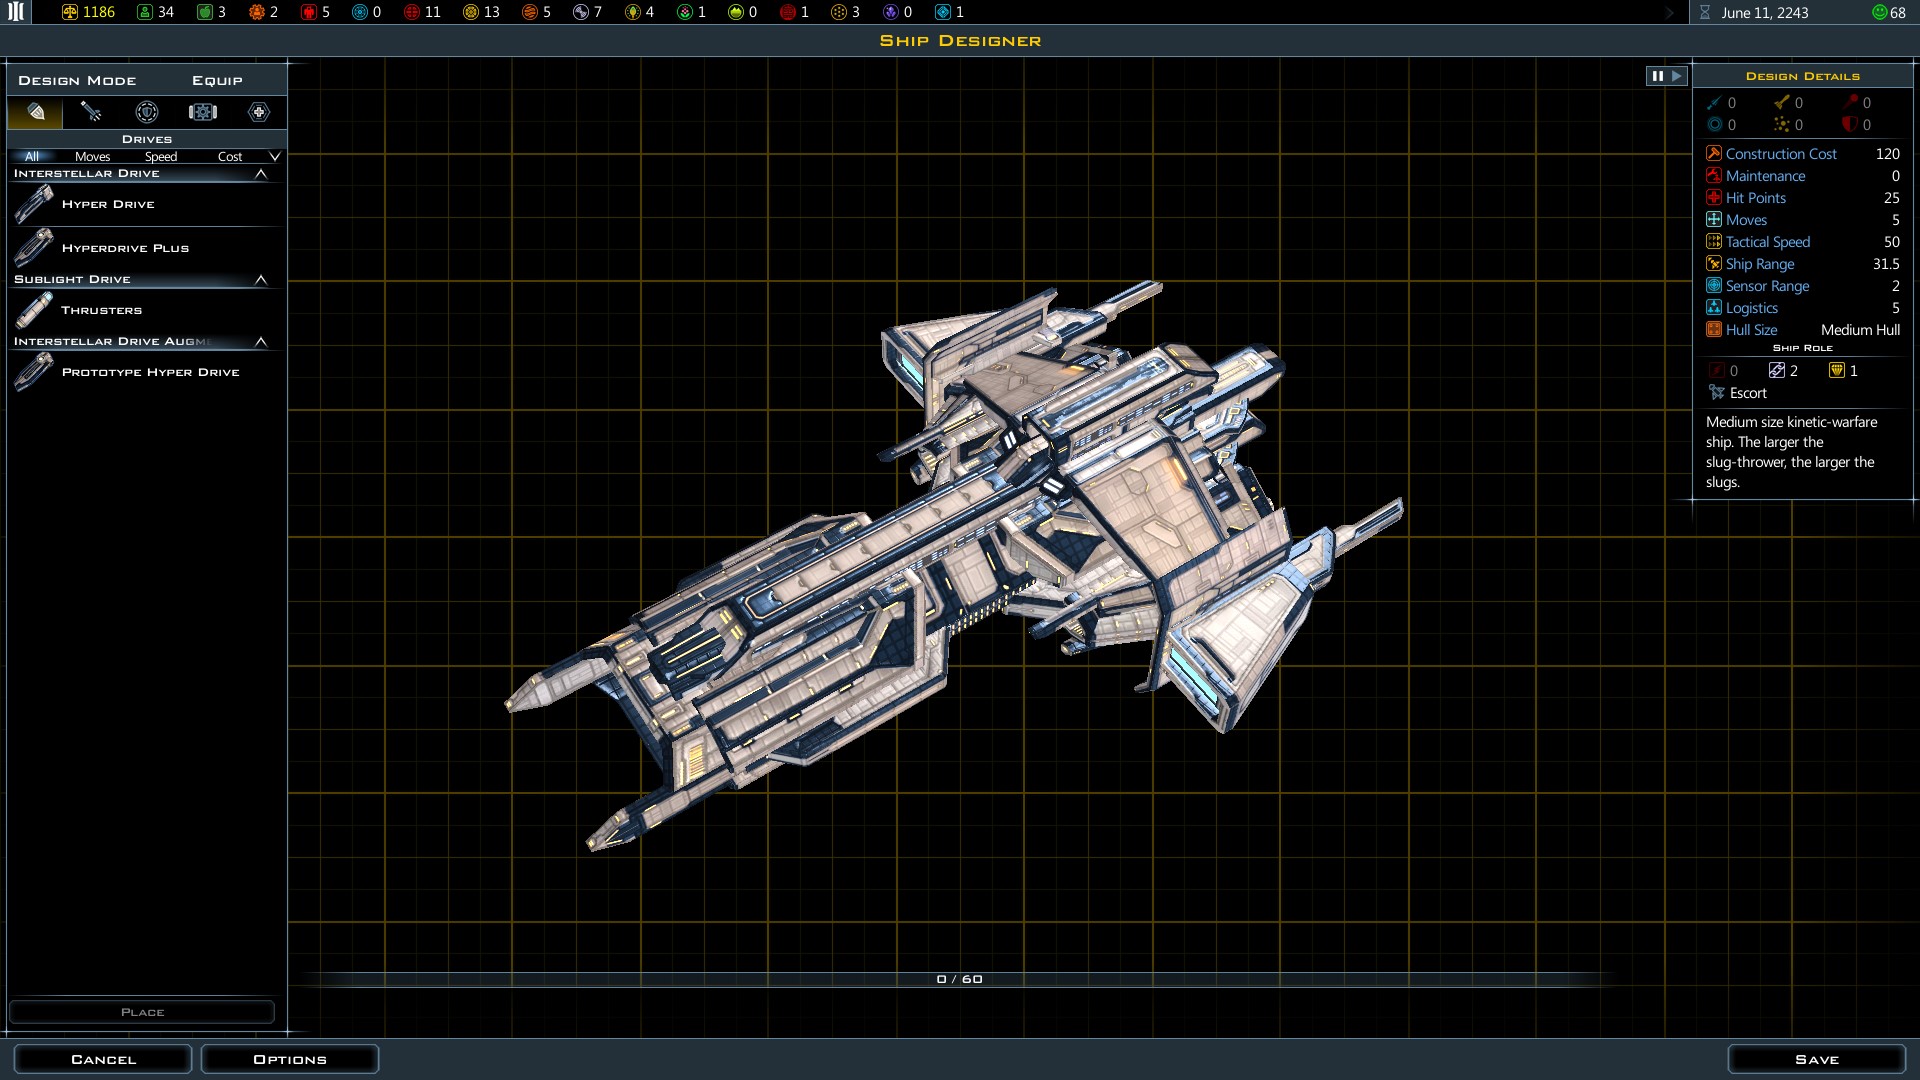Open the main menu logo icon
This screenshot has height=1080, width=1920.
click(16, 12)
